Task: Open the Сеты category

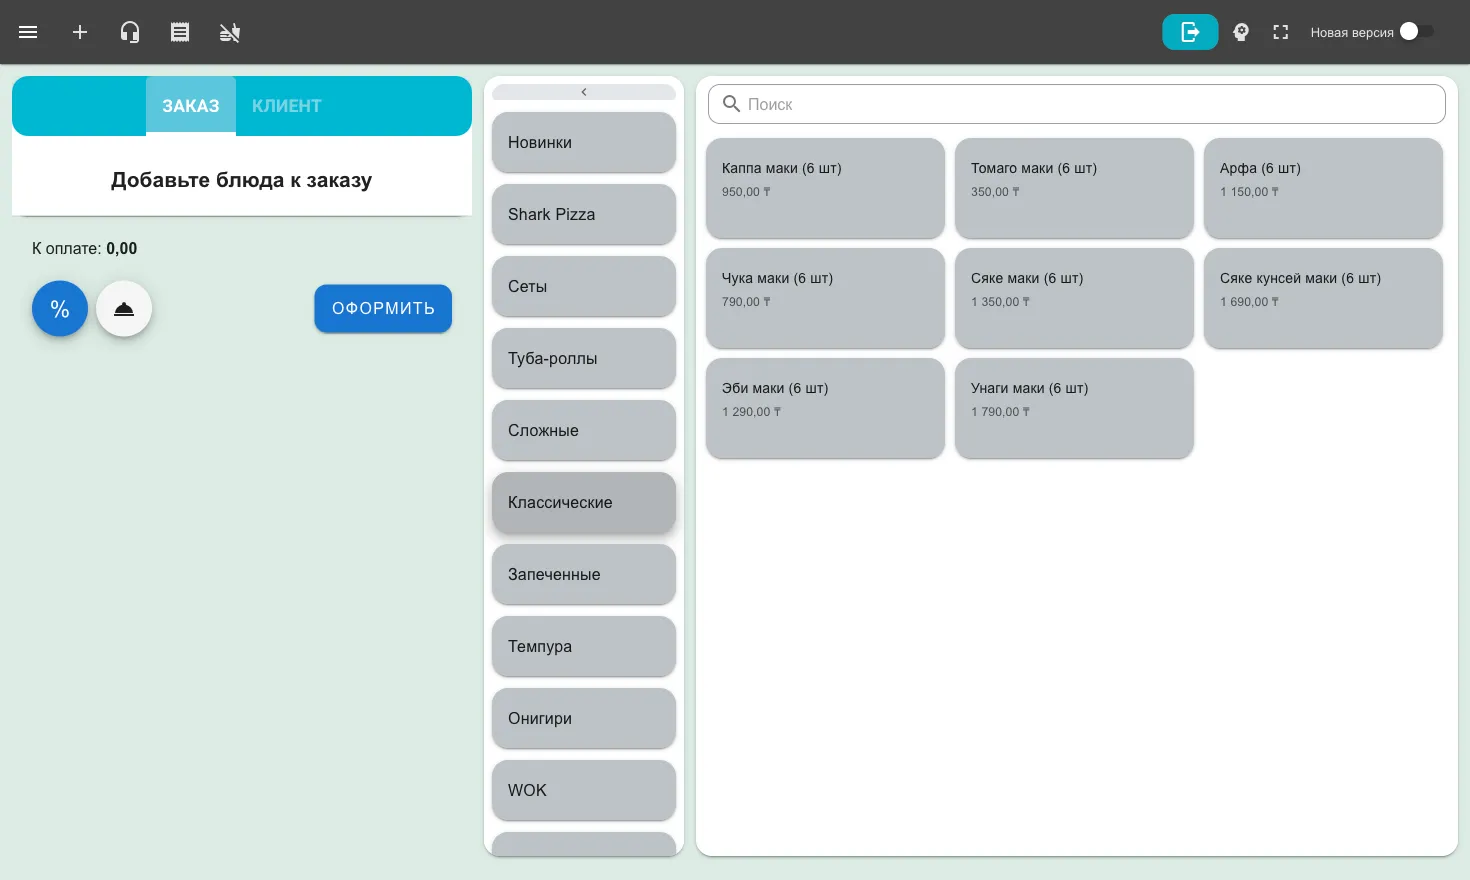Action: (x=584, y=286)
